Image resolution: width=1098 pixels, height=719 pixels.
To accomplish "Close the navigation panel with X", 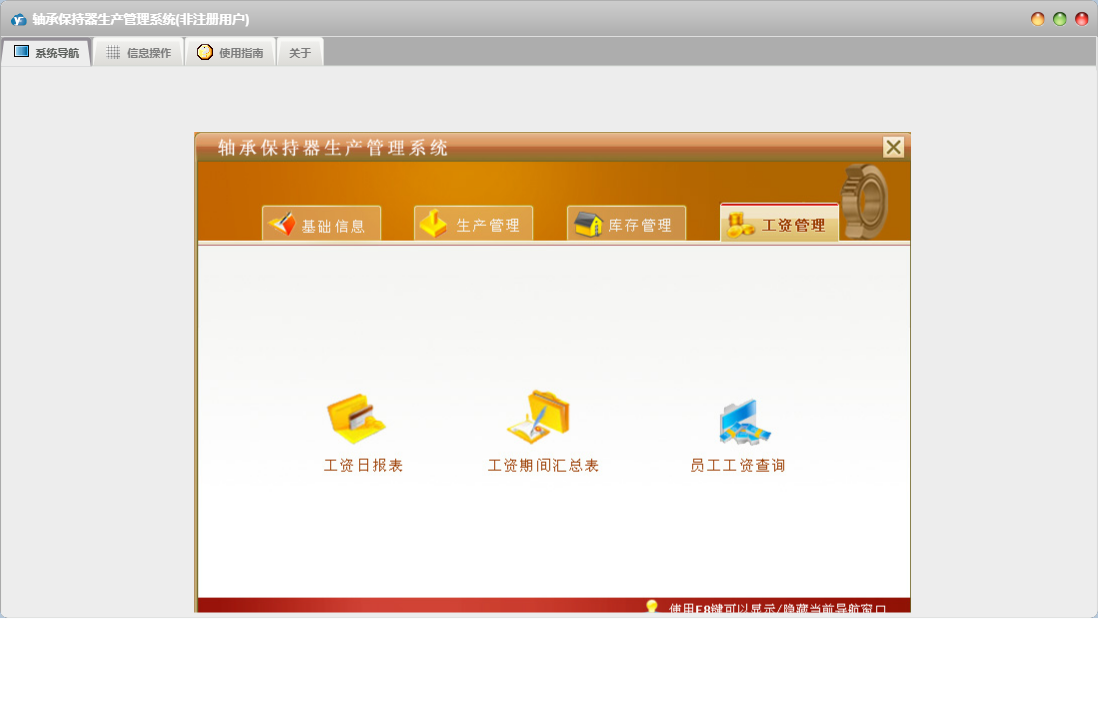I will click(894, 147).
